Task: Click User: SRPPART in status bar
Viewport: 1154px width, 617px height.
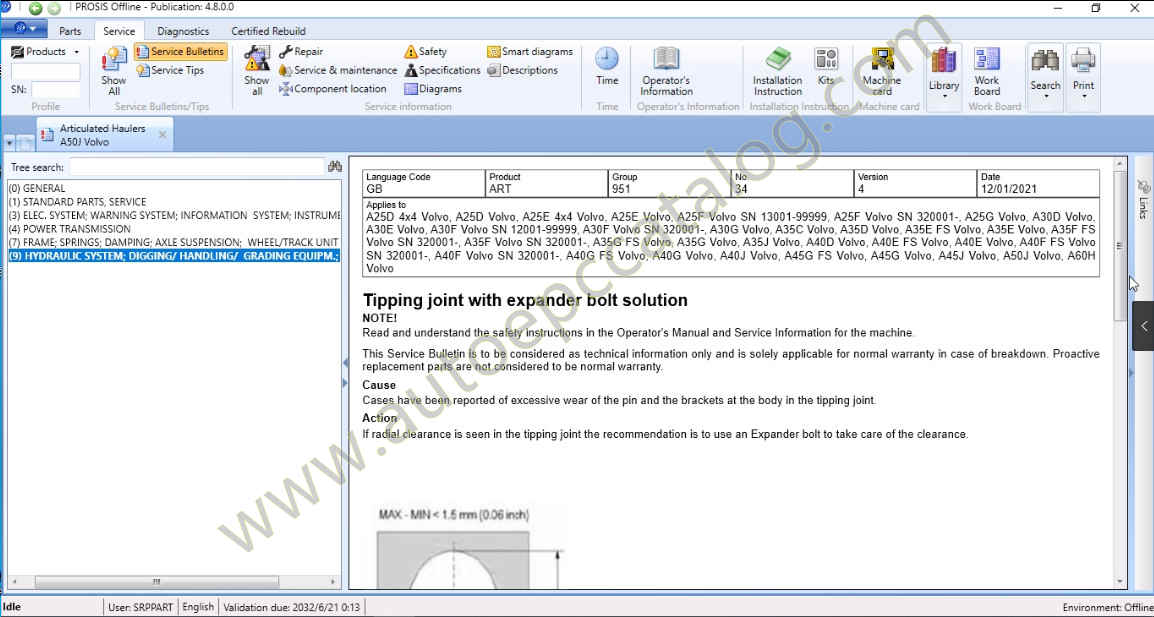Action: (141, 607)
